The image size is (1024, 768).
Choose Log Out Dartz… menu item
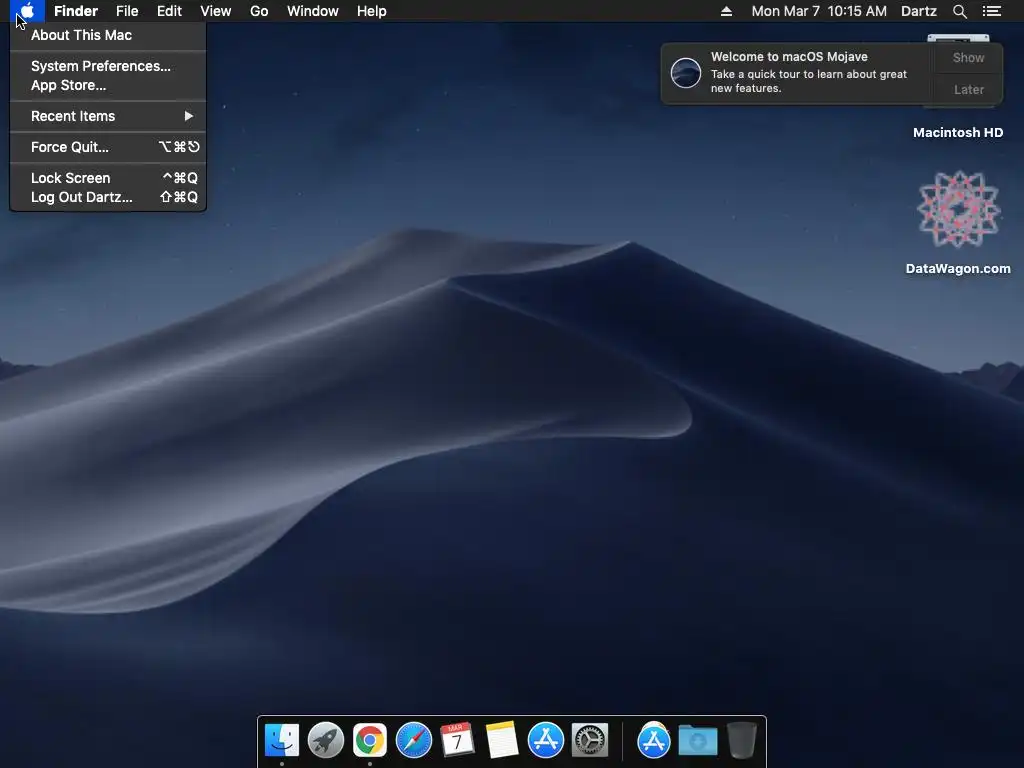tap(108, 197)
